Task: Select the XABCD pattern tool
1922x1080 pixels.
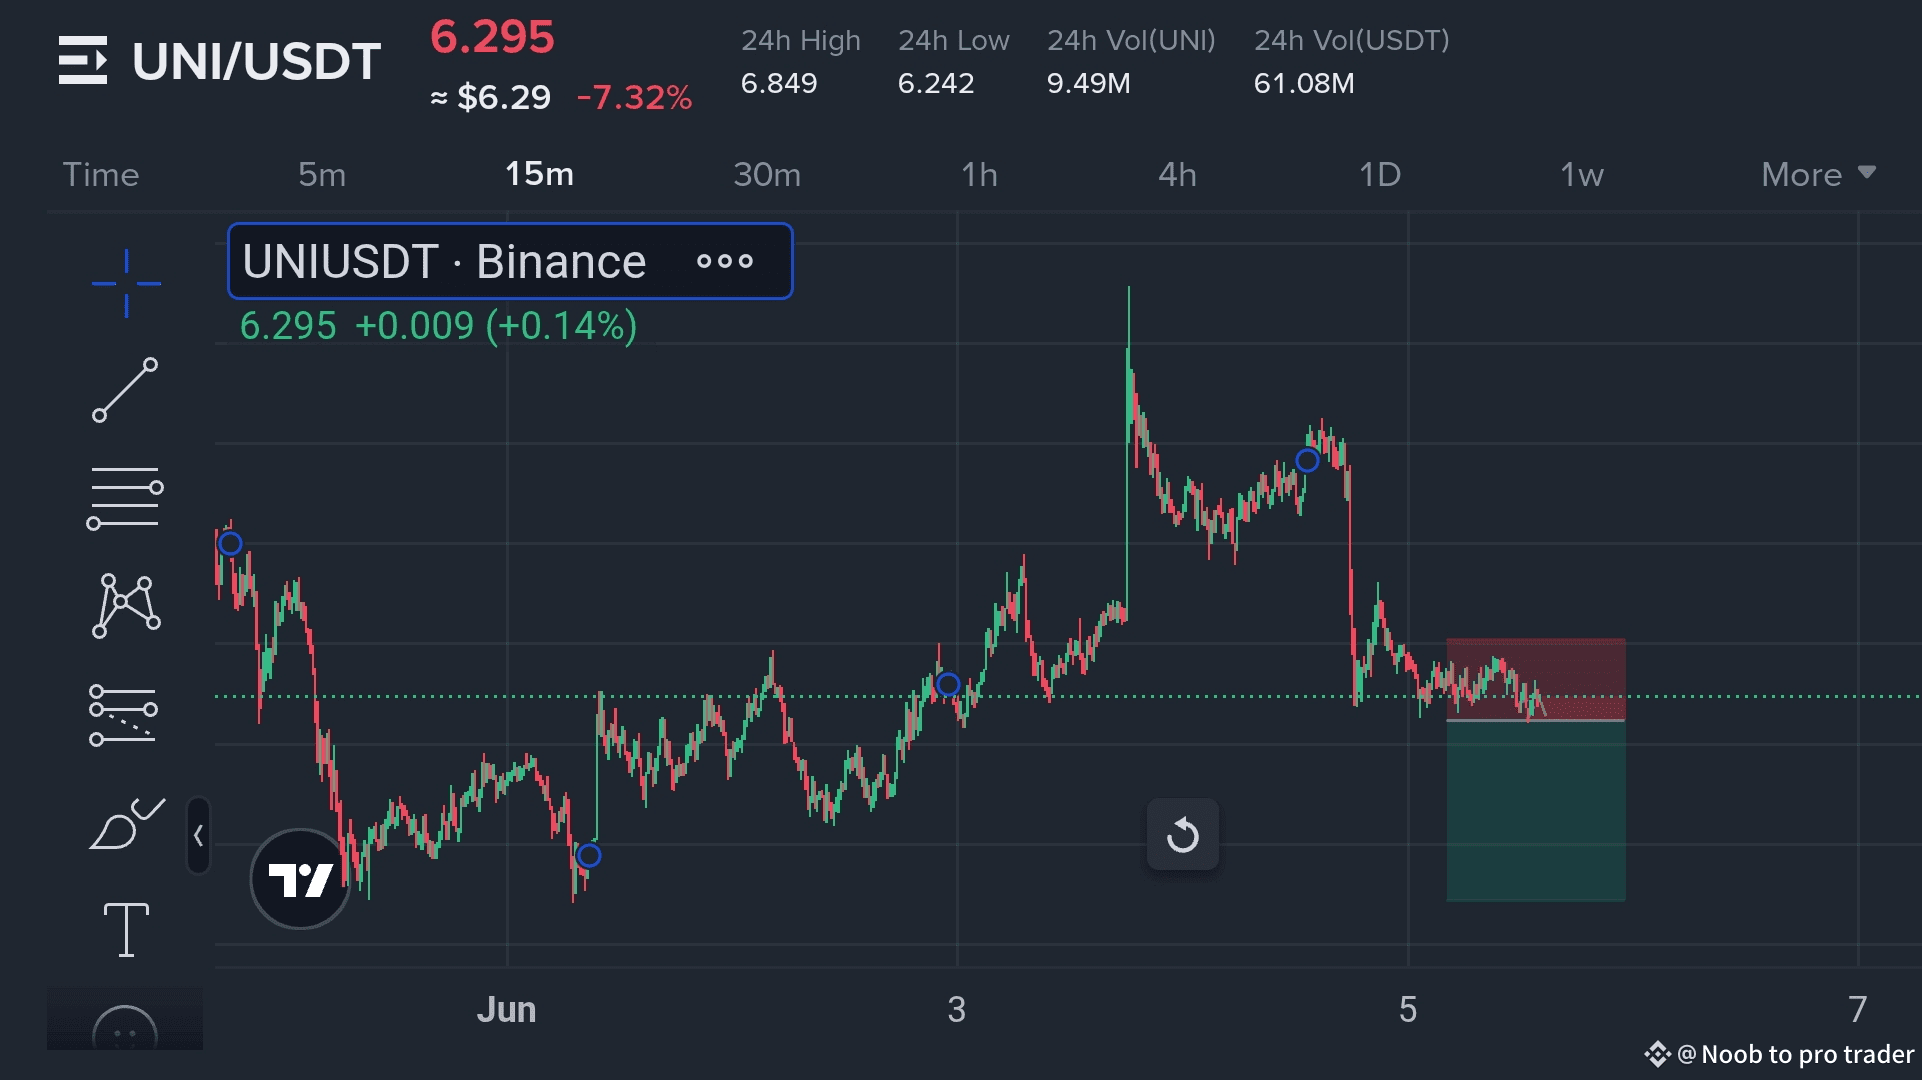Action: point(125,606)
